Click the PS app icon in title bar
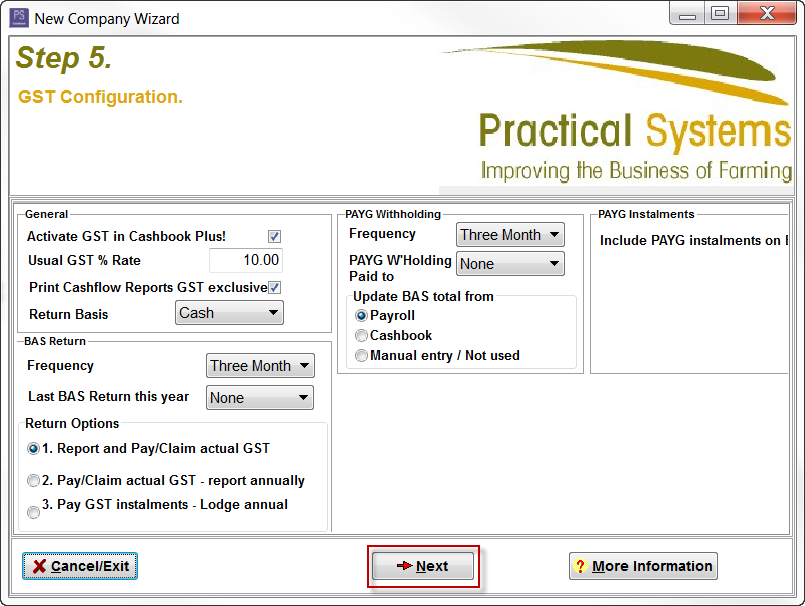 19,18
